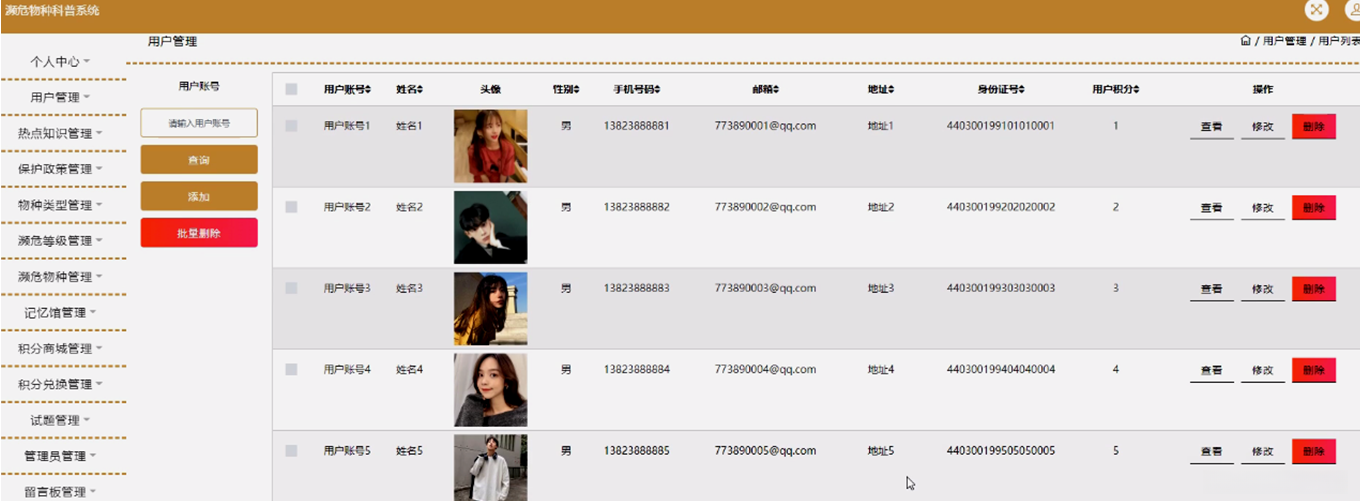Click the home icon in the breadcrumb
Viewport: 1360px width, 501px height.
(x=1245, y=41)
